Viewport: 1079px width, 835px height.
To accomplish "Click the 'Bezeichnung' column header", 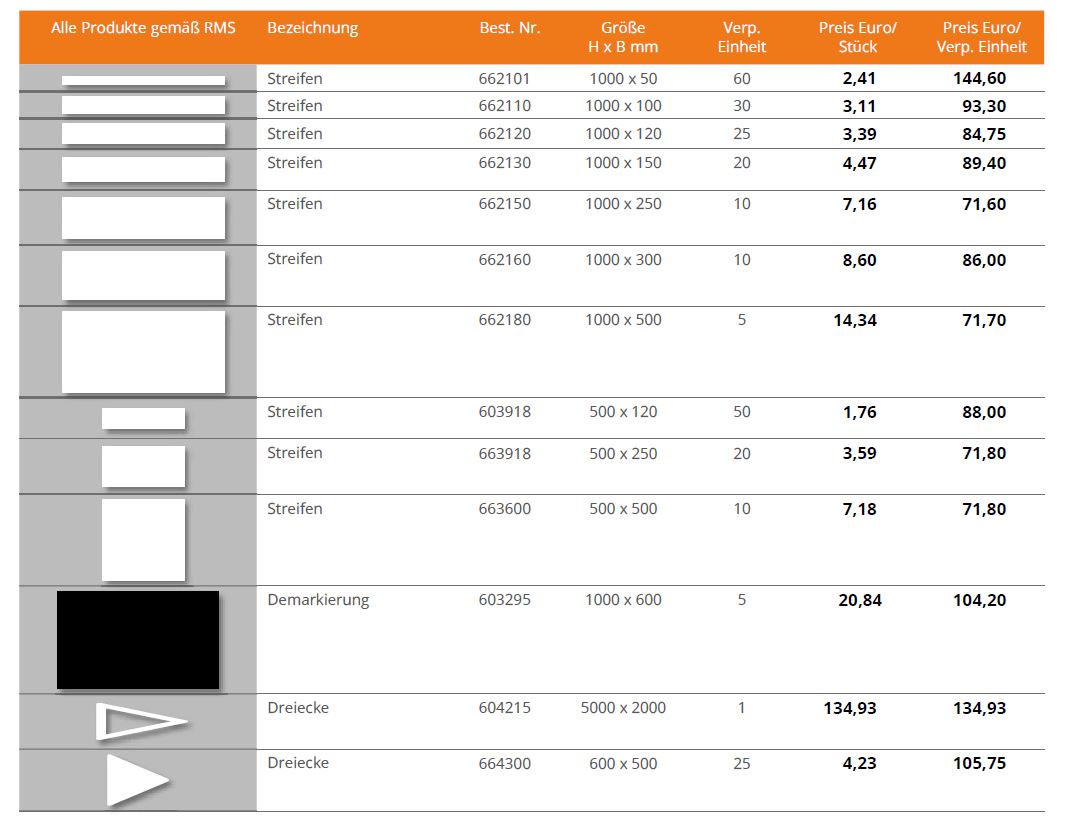I will [312, 28].
